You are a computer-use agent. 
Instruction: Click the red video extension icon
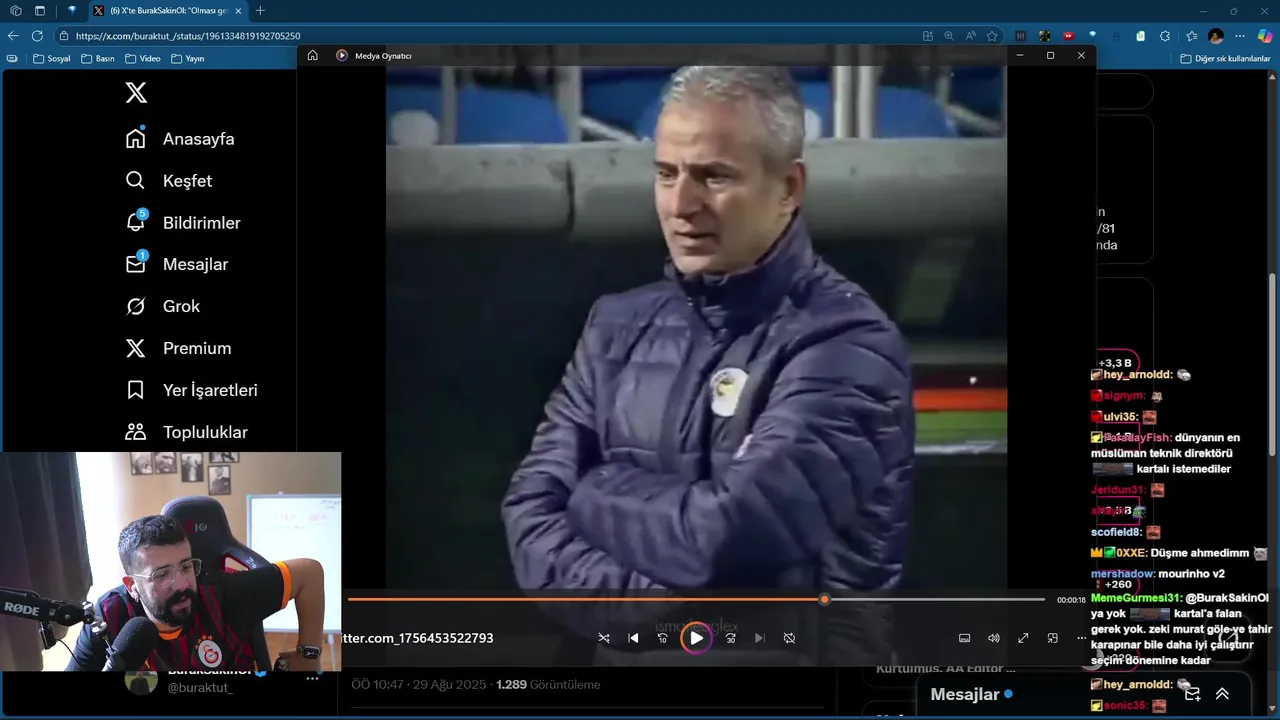coord(1068,36)
